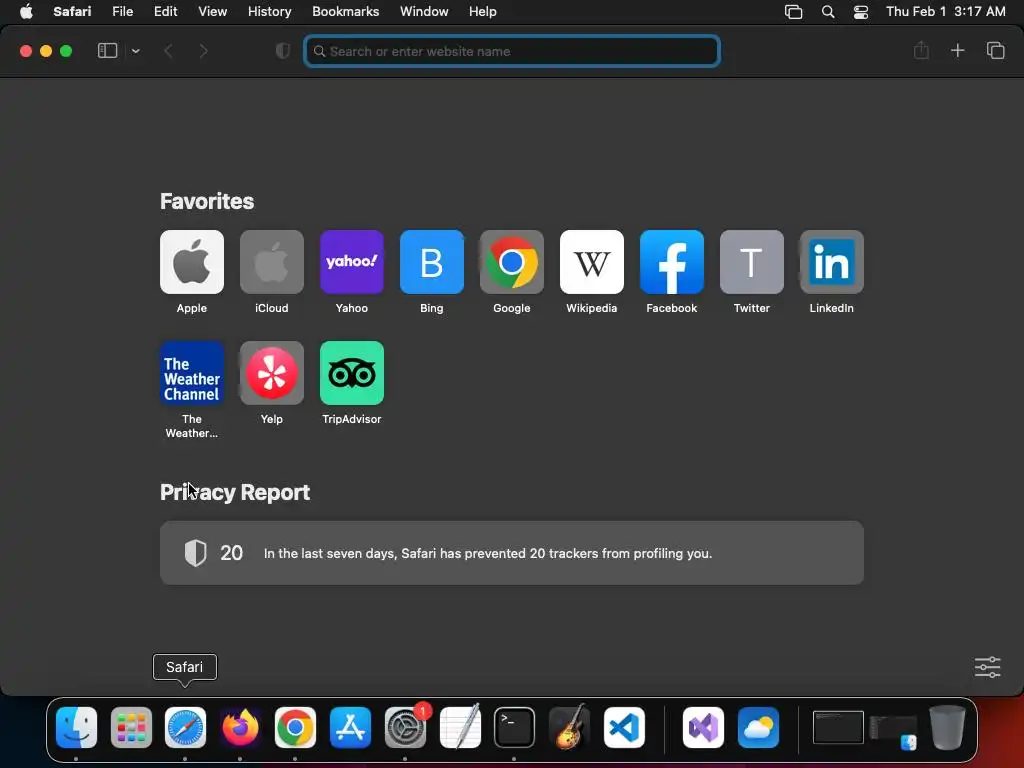
Task: Open the Yelp favorite tile
Action: (x=272, y=373)
